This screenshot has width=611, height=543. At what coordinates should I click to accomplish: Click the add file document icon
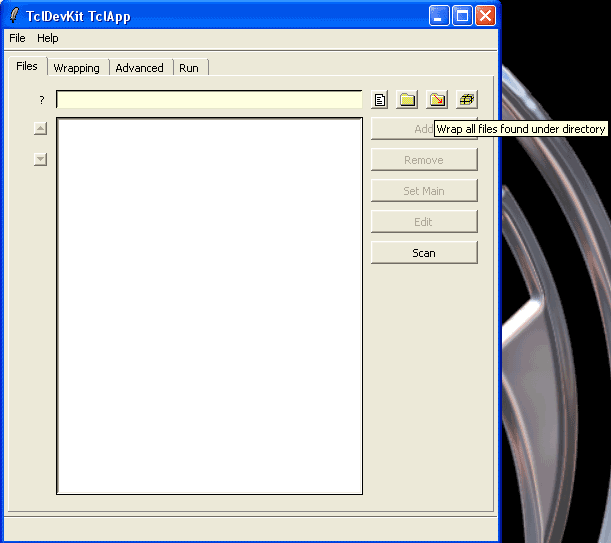380,100
